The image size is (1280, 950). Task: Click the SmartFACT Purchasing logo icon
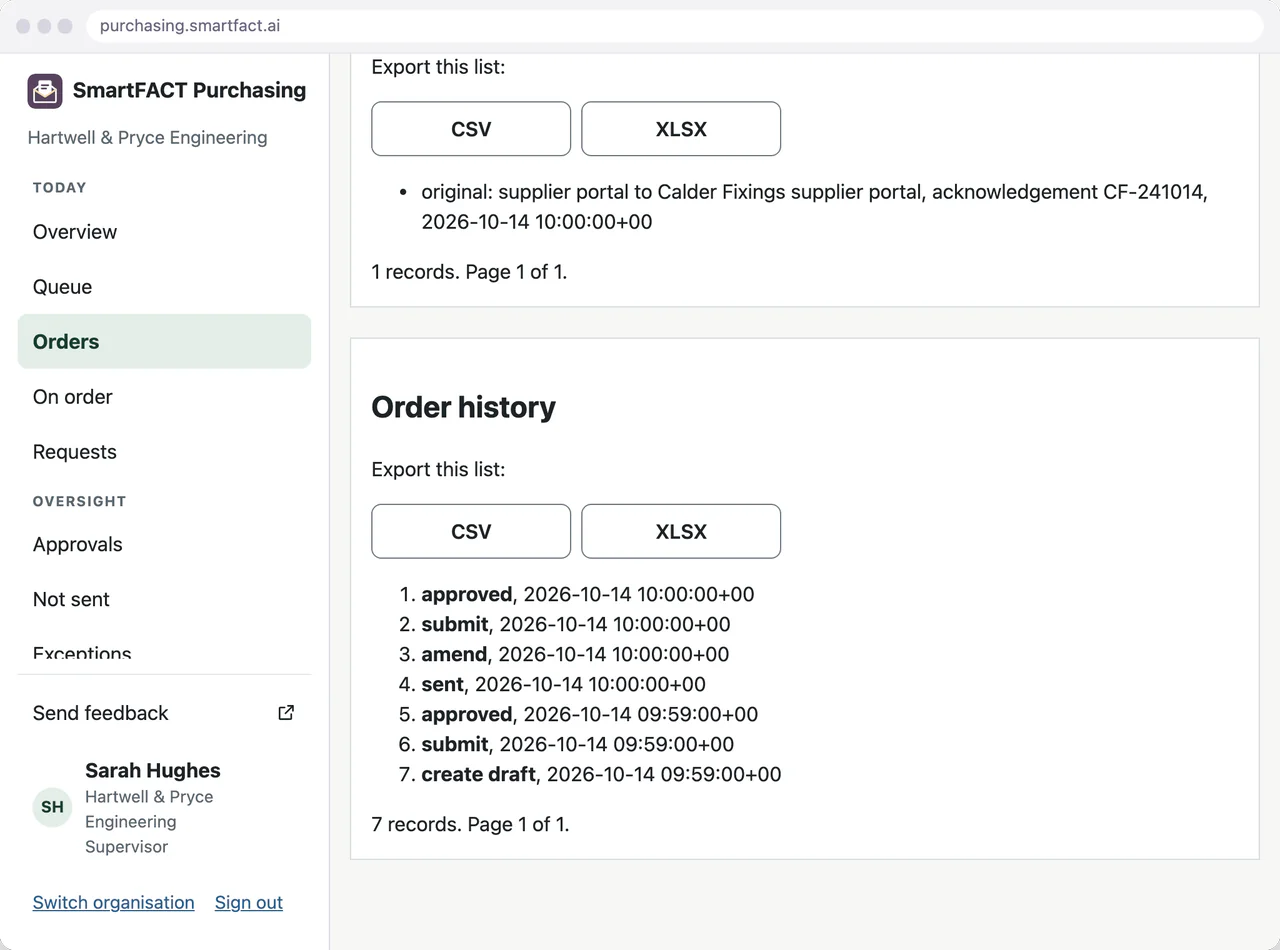(x=45, y=91)
